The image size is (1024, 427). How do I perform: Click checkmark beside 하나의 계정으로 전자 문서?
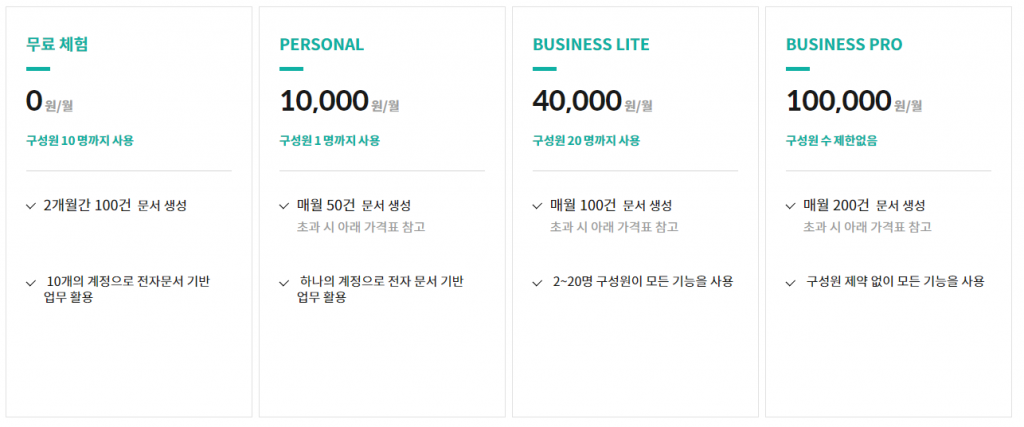[284, 283]
